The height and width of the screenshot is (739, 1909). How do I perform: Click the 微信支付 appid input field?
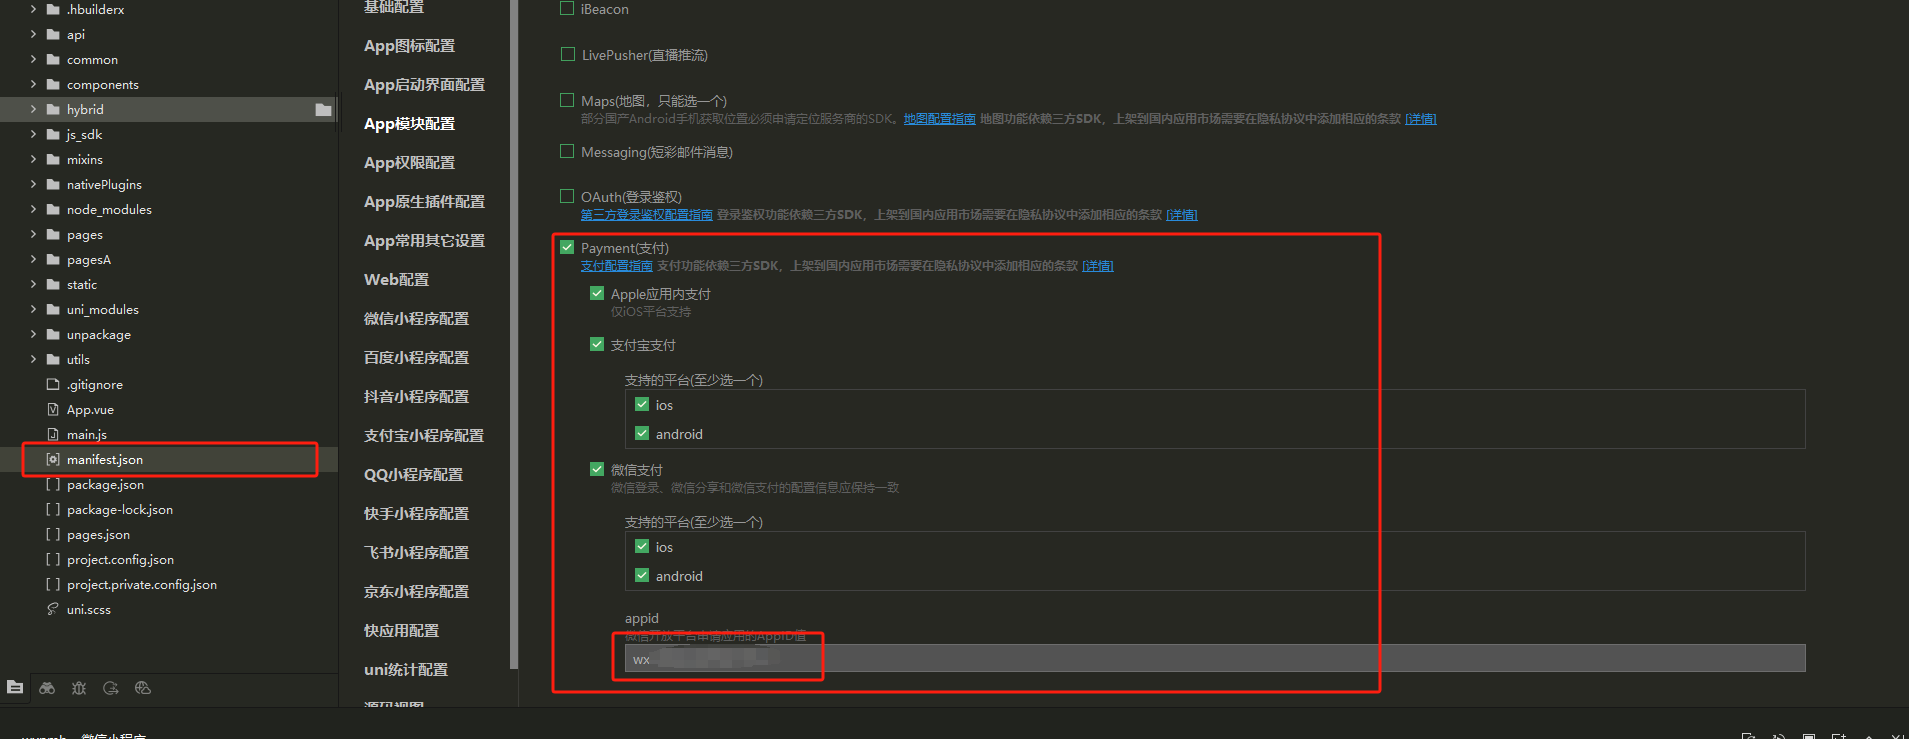click(1215, 658)
